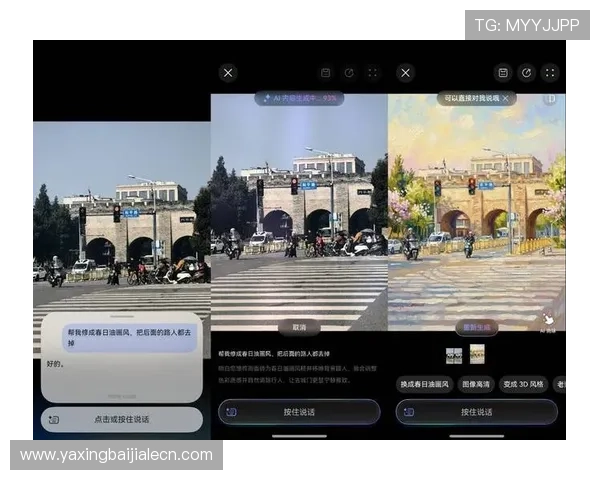
Task: Choose the 换成春日油画风 suggestion chip
Action: click(424, 384)
